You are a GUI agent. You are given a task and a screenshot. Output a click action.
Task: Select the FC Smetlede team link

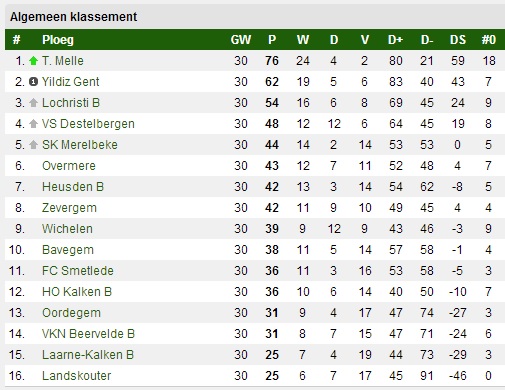pos(78,271)
